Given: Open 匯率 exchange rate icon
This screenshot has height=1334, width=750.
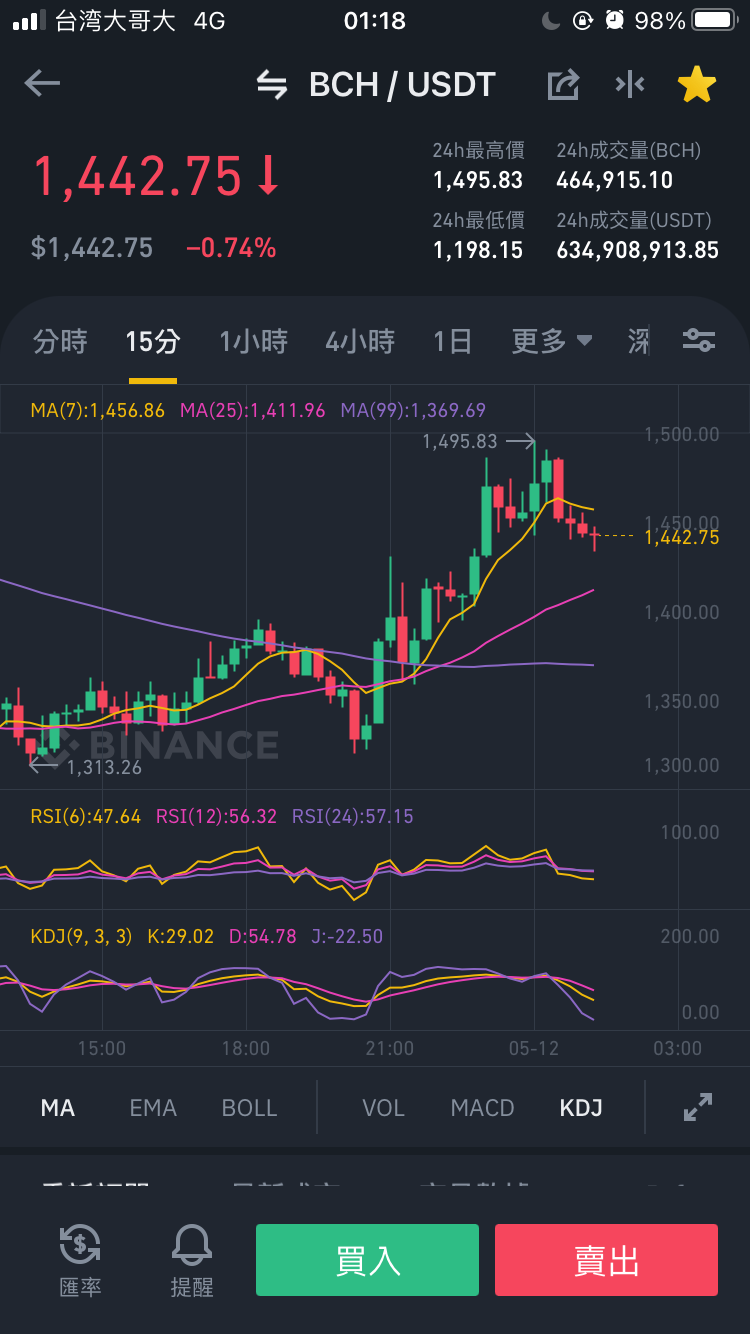Looking at the screenshot, I should 80,1259.
